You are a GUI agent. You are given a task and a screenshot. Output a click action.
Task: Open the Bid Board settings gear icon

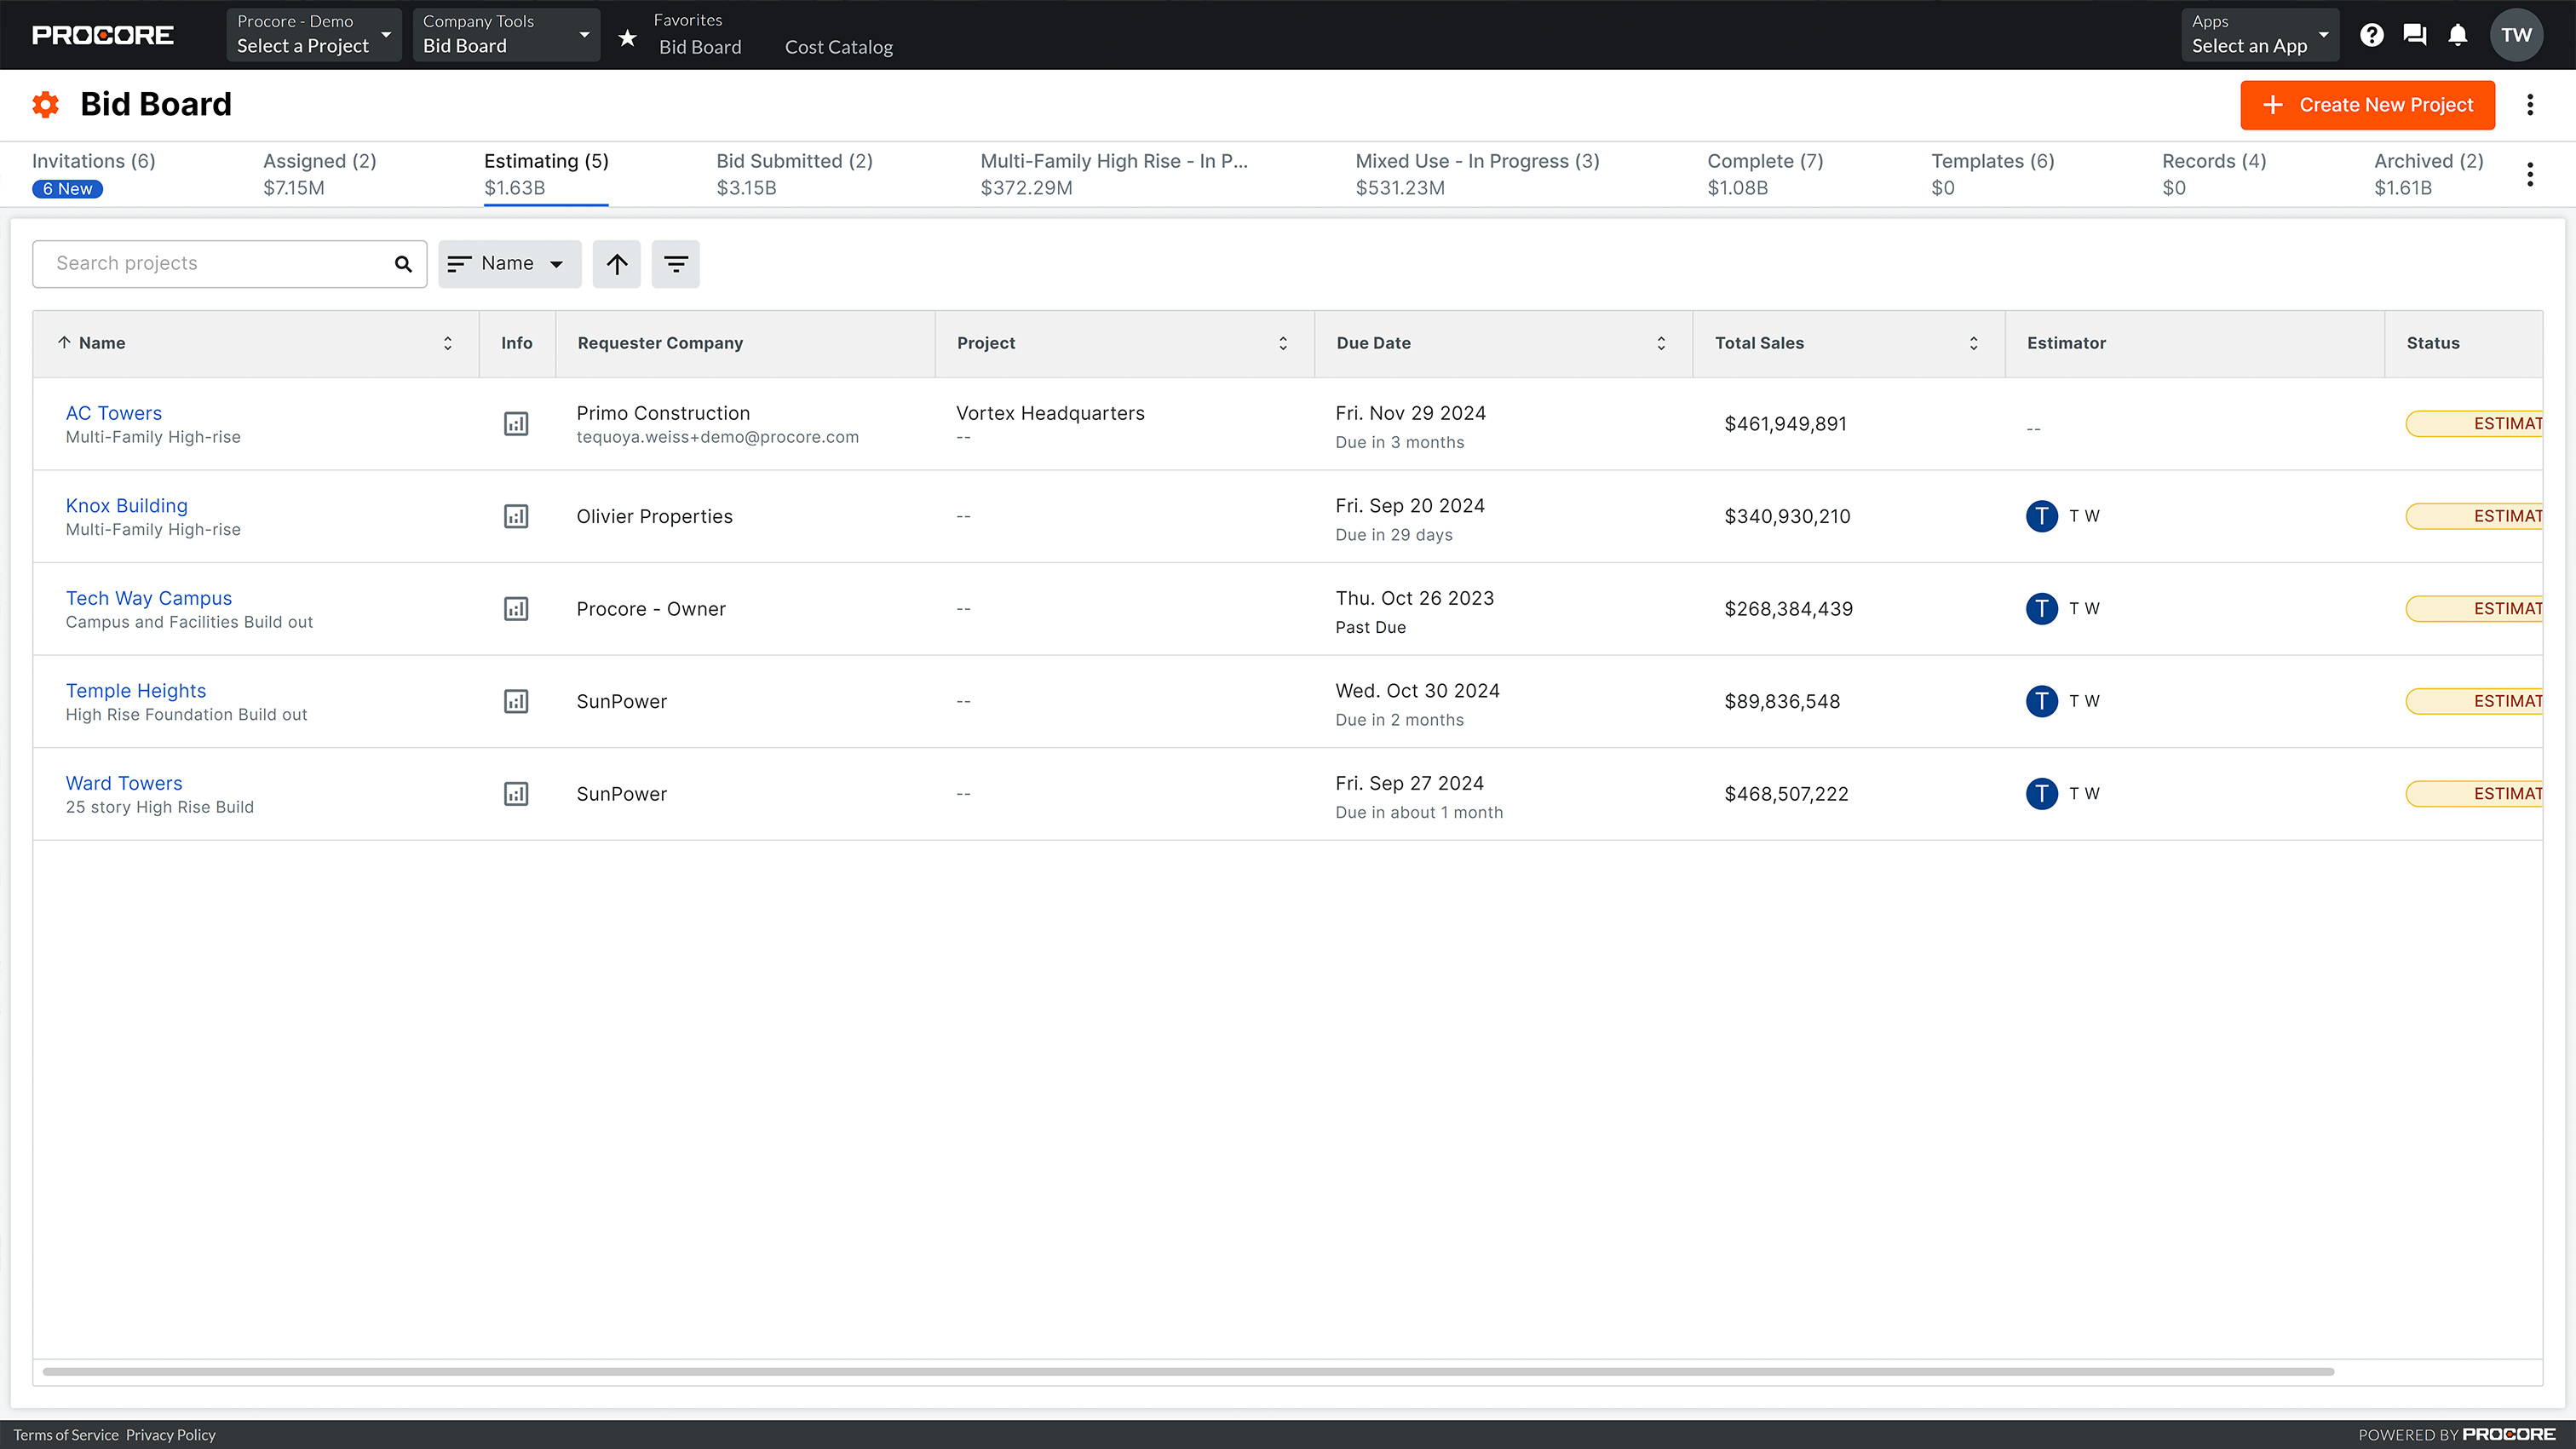tap(45, 104)
